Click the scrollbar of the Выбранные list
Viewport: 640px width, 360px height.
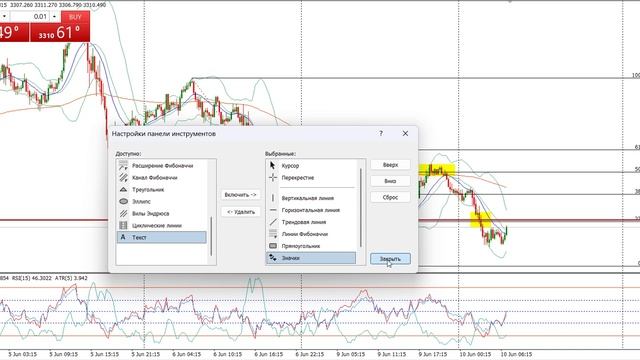click(361, 207)
